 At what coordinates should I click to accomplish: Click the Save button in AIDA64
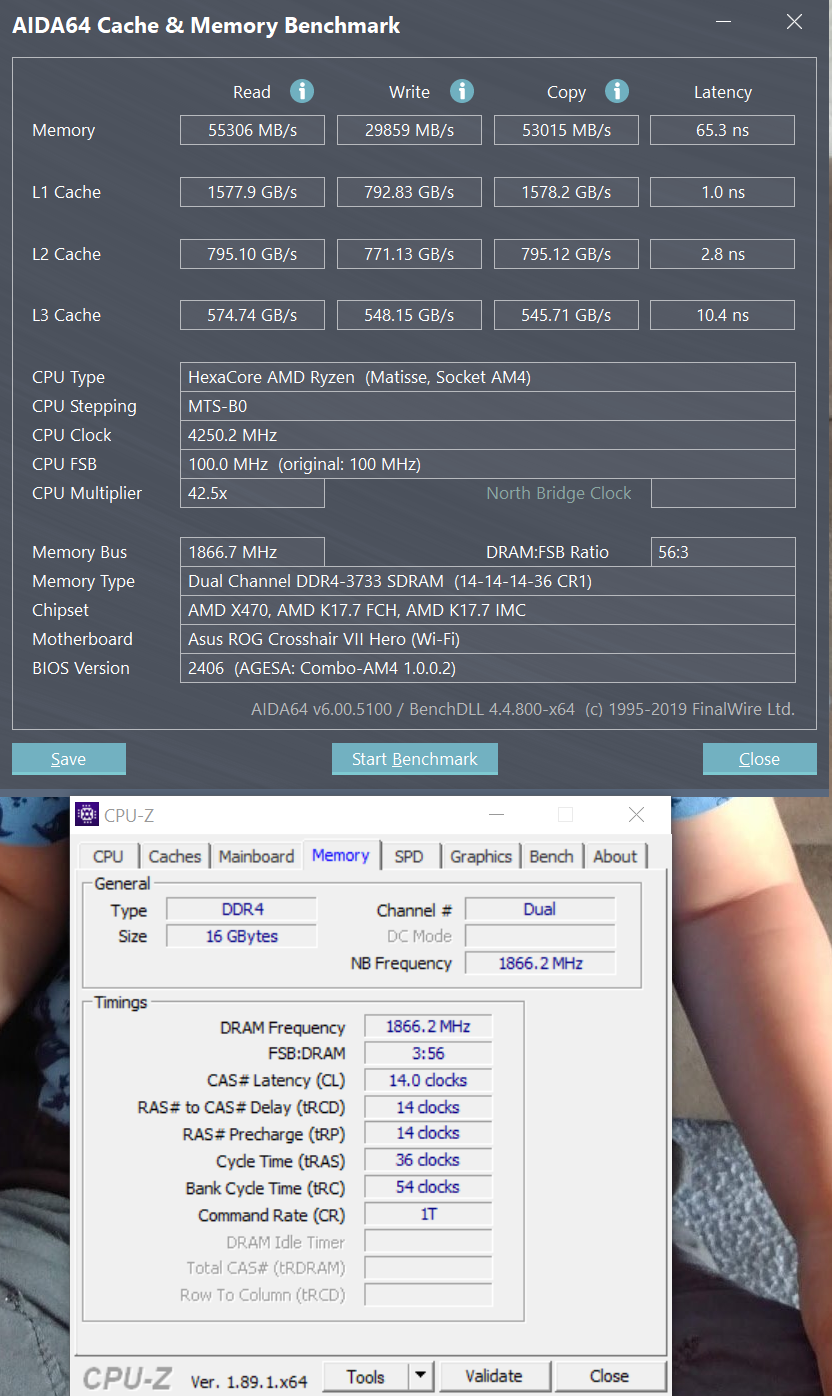click(69, 759)
